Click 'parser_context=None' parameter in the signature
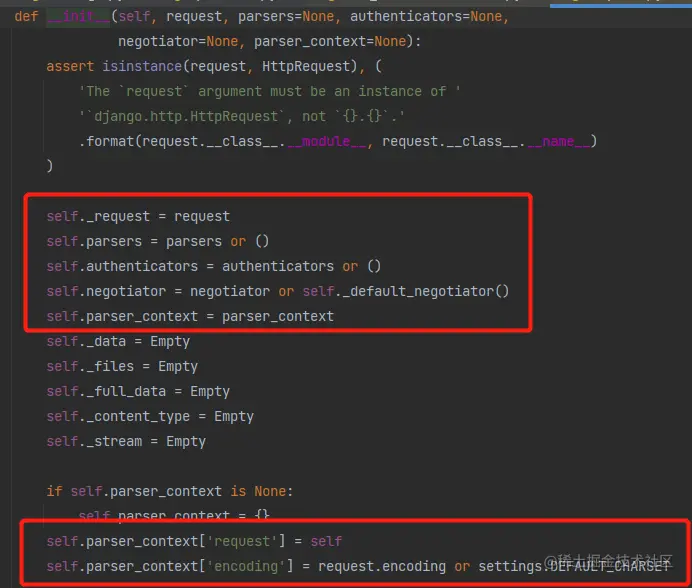Screen dimensions: 692x588 (x=330, y=41)
